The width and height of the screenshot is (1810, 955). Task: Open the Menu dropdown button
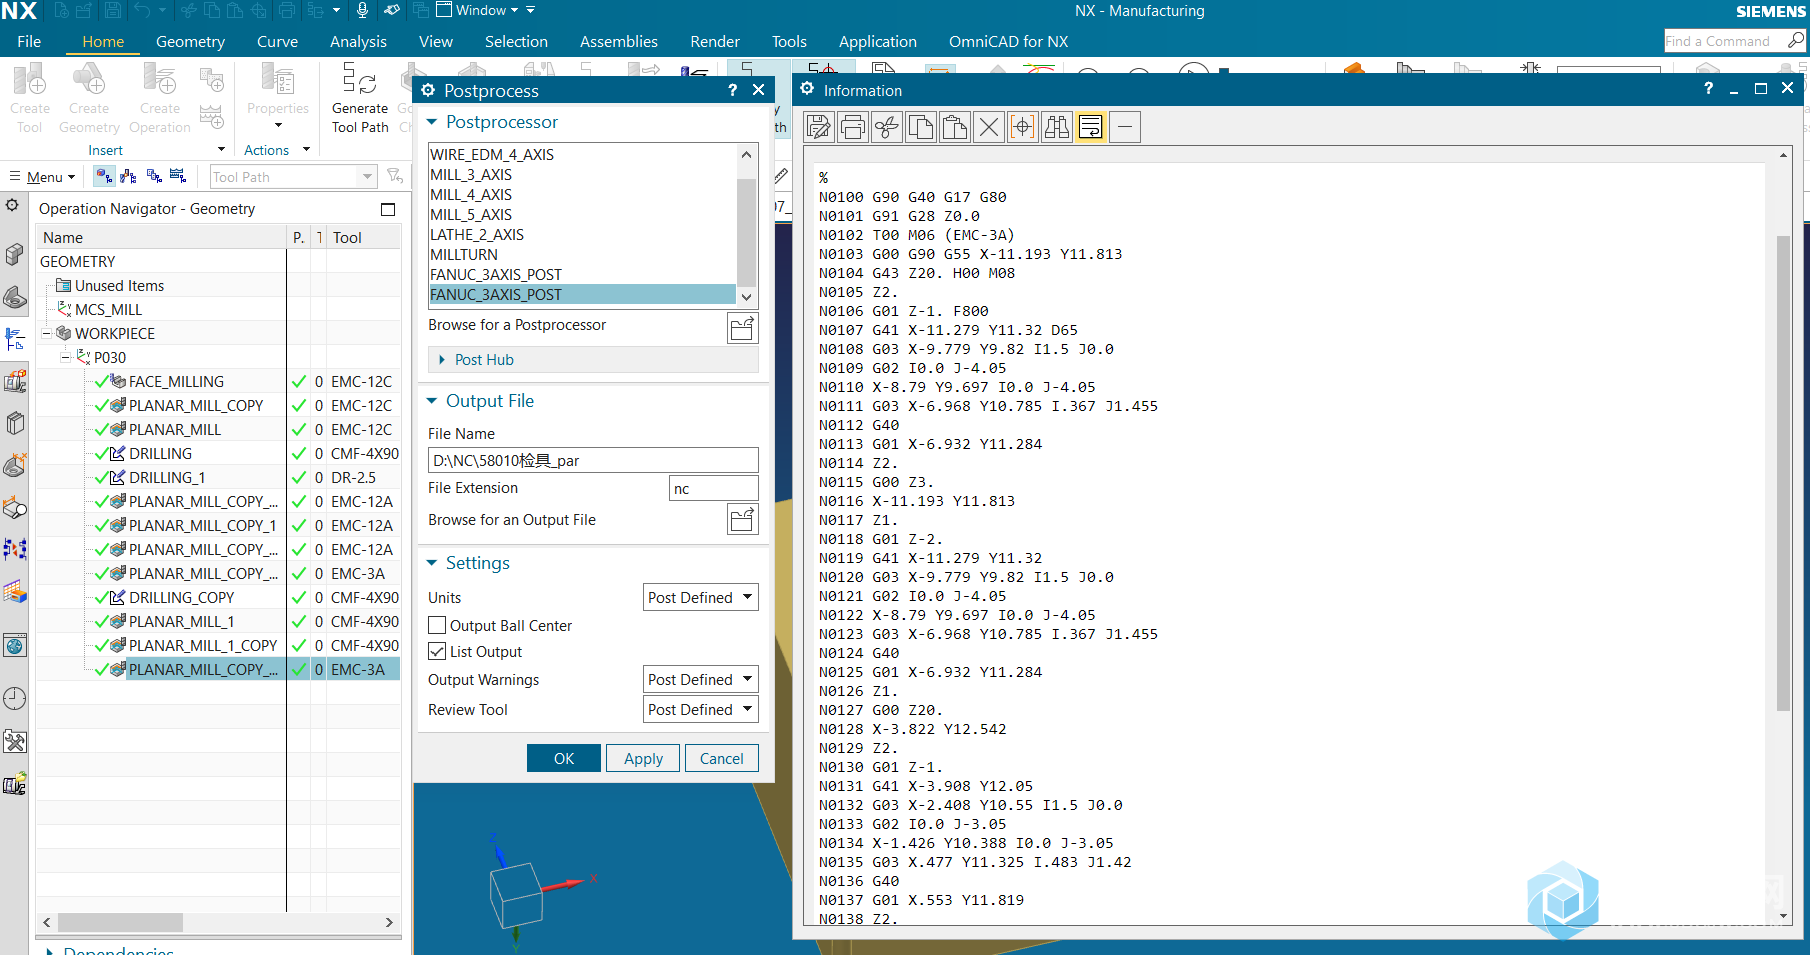click(x=43, y=176)
